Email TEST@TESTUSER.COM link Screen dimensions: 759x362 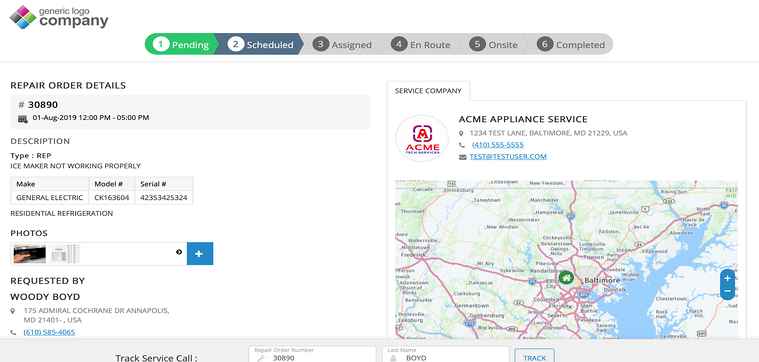click(508, 156)
